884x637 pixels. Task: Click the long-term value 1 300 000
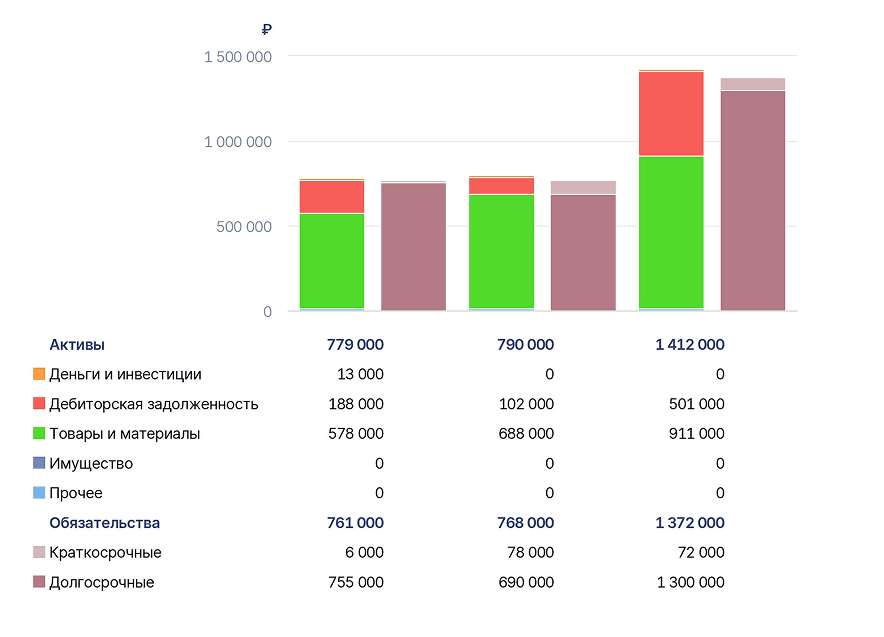pyautogui.click(x=691, y=582)
